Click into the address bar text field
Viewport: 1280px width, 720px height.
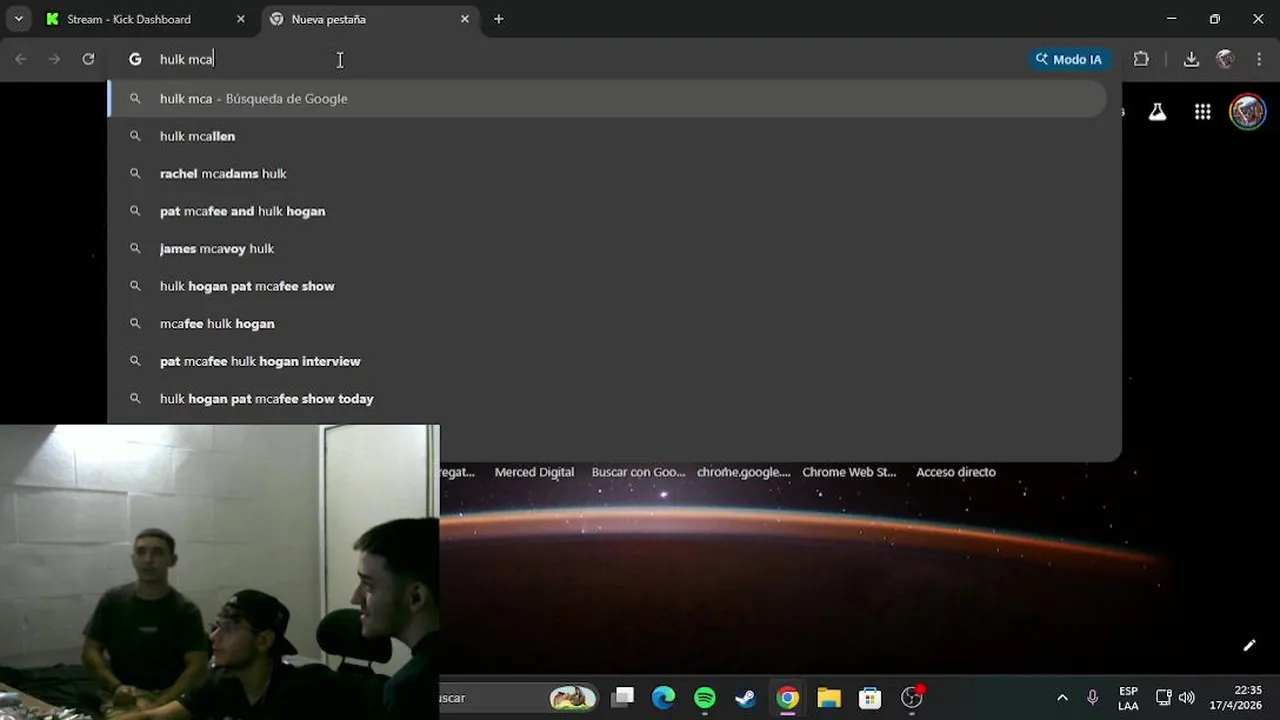(x=590, y=59)
